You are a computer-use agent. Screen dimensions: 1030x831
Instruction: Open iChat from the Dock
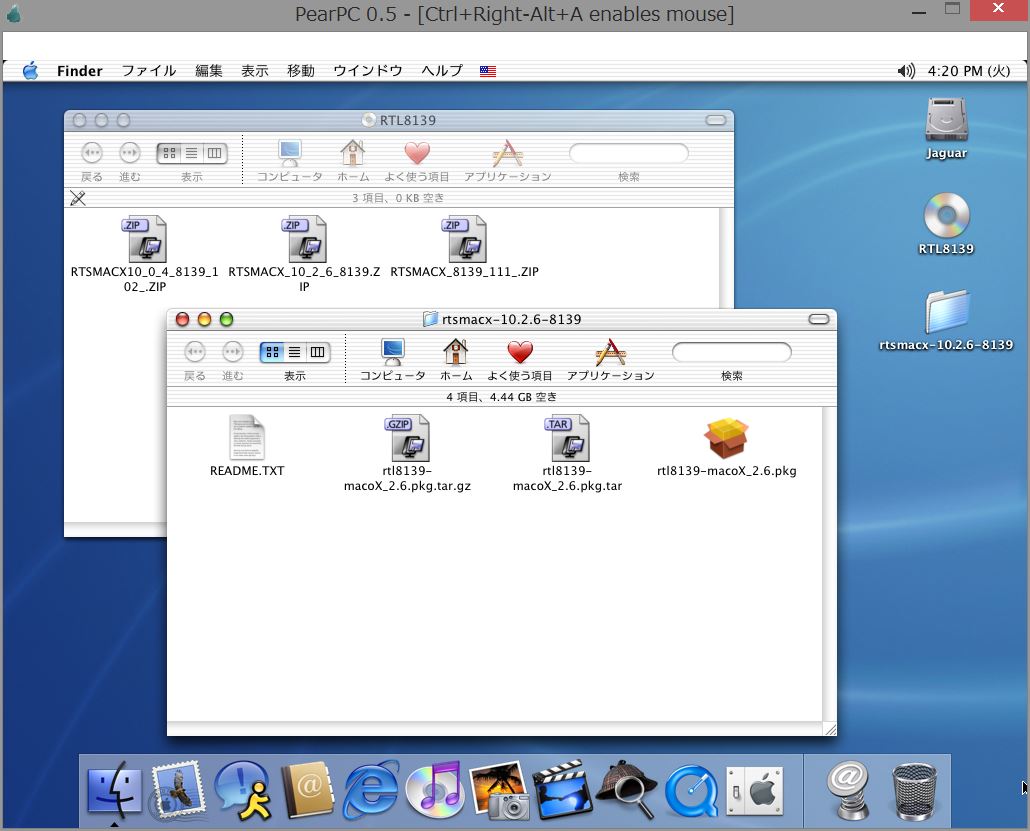242,790
